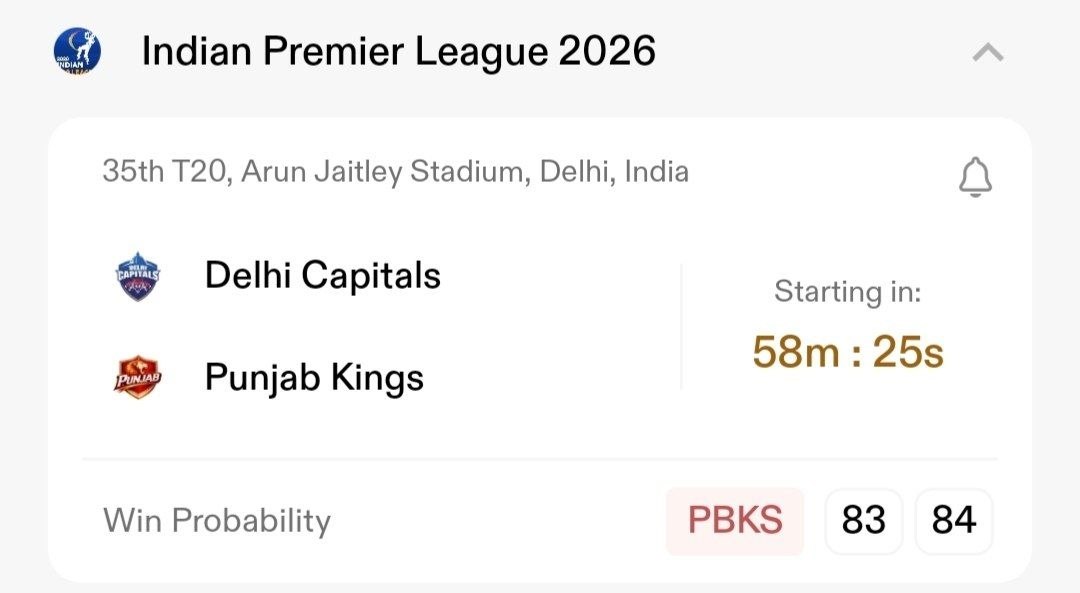
Task: Collapse the Indian Premier League 2026 section
Action: point(987,52)
